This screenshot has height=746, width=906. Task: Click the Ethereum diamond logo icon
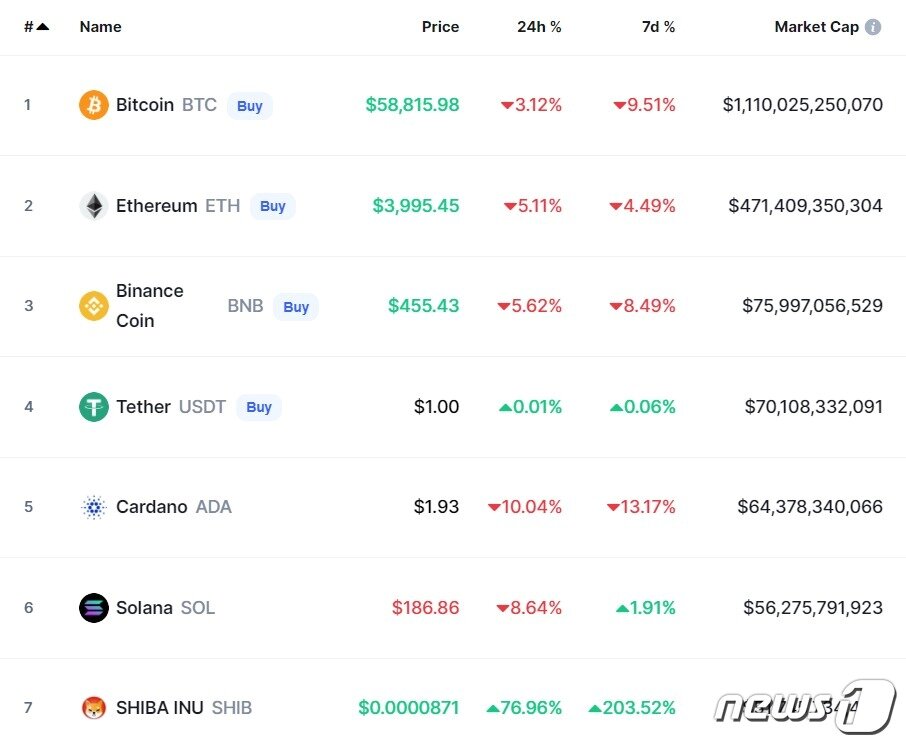pos(93,206)
